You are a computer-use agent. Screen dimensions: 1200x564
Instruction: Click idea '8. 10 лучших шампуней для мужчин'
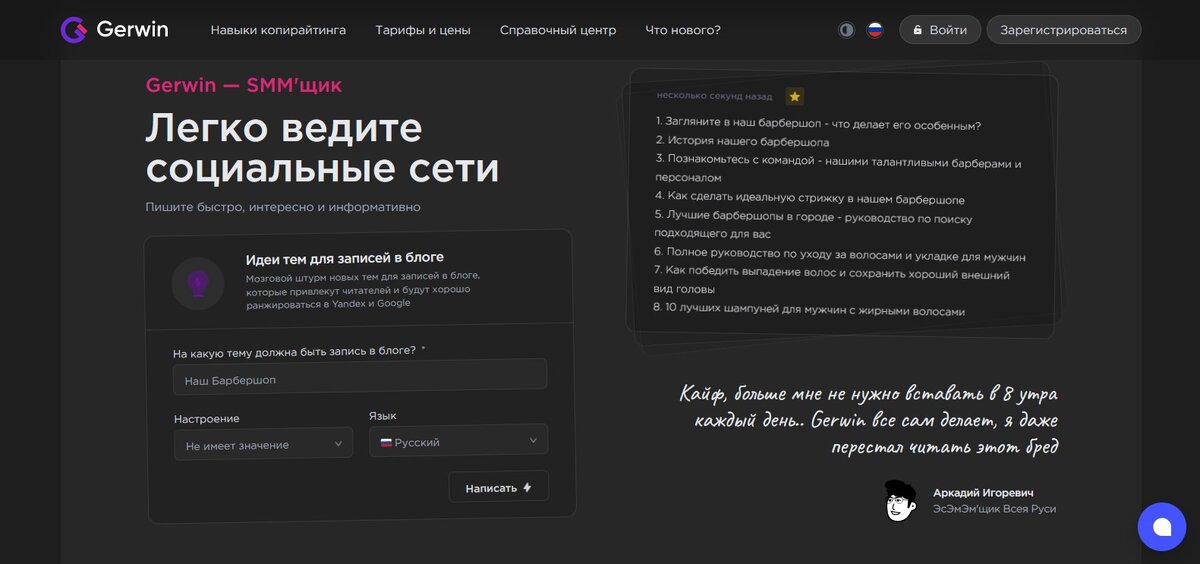(809, 311)
